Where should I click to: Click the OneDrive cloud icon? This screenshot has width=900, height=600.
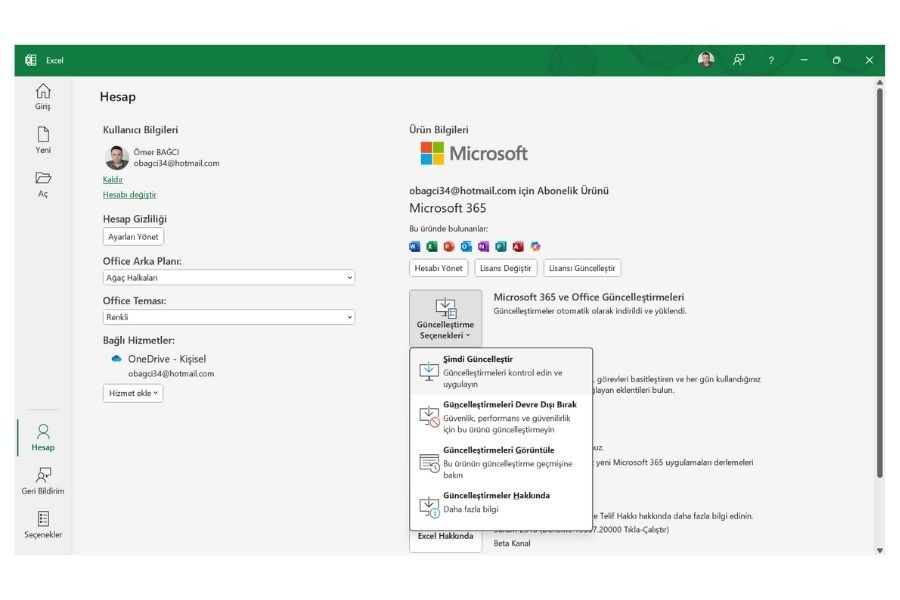point(116,358)
